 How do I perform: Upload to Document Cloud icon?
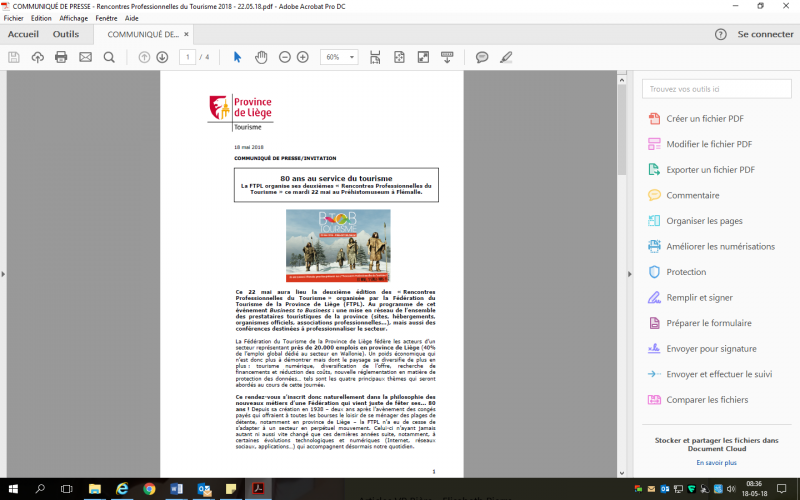pos(37,57)
